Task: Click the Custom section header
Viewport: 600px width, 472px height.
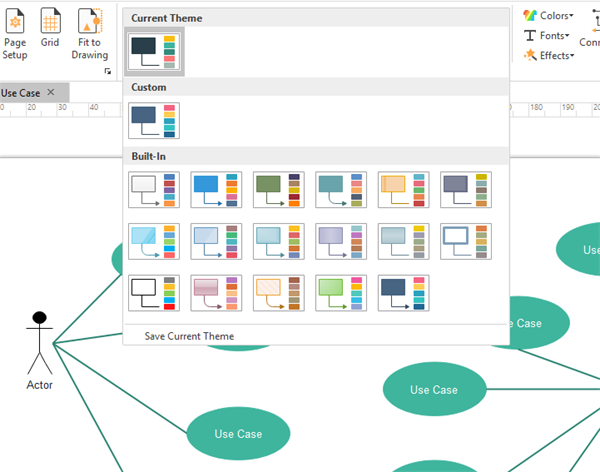Action: 316,87
